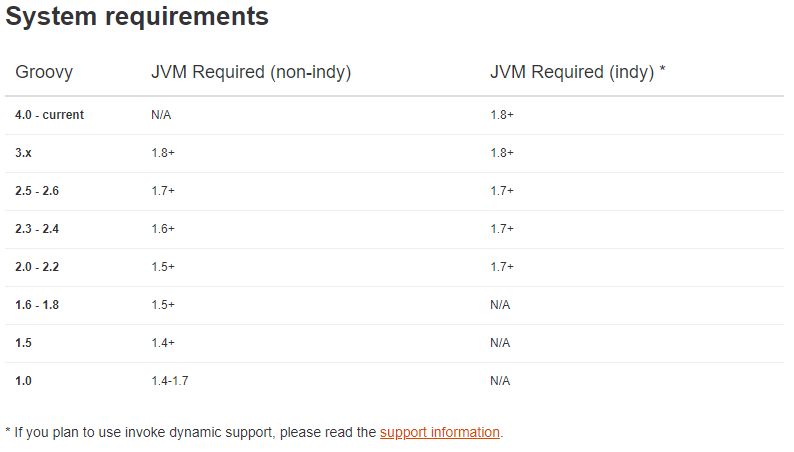Click the JVM Required (non-indy) header
The width and height of the screenshot is (794, 452).
pos(251,72)
